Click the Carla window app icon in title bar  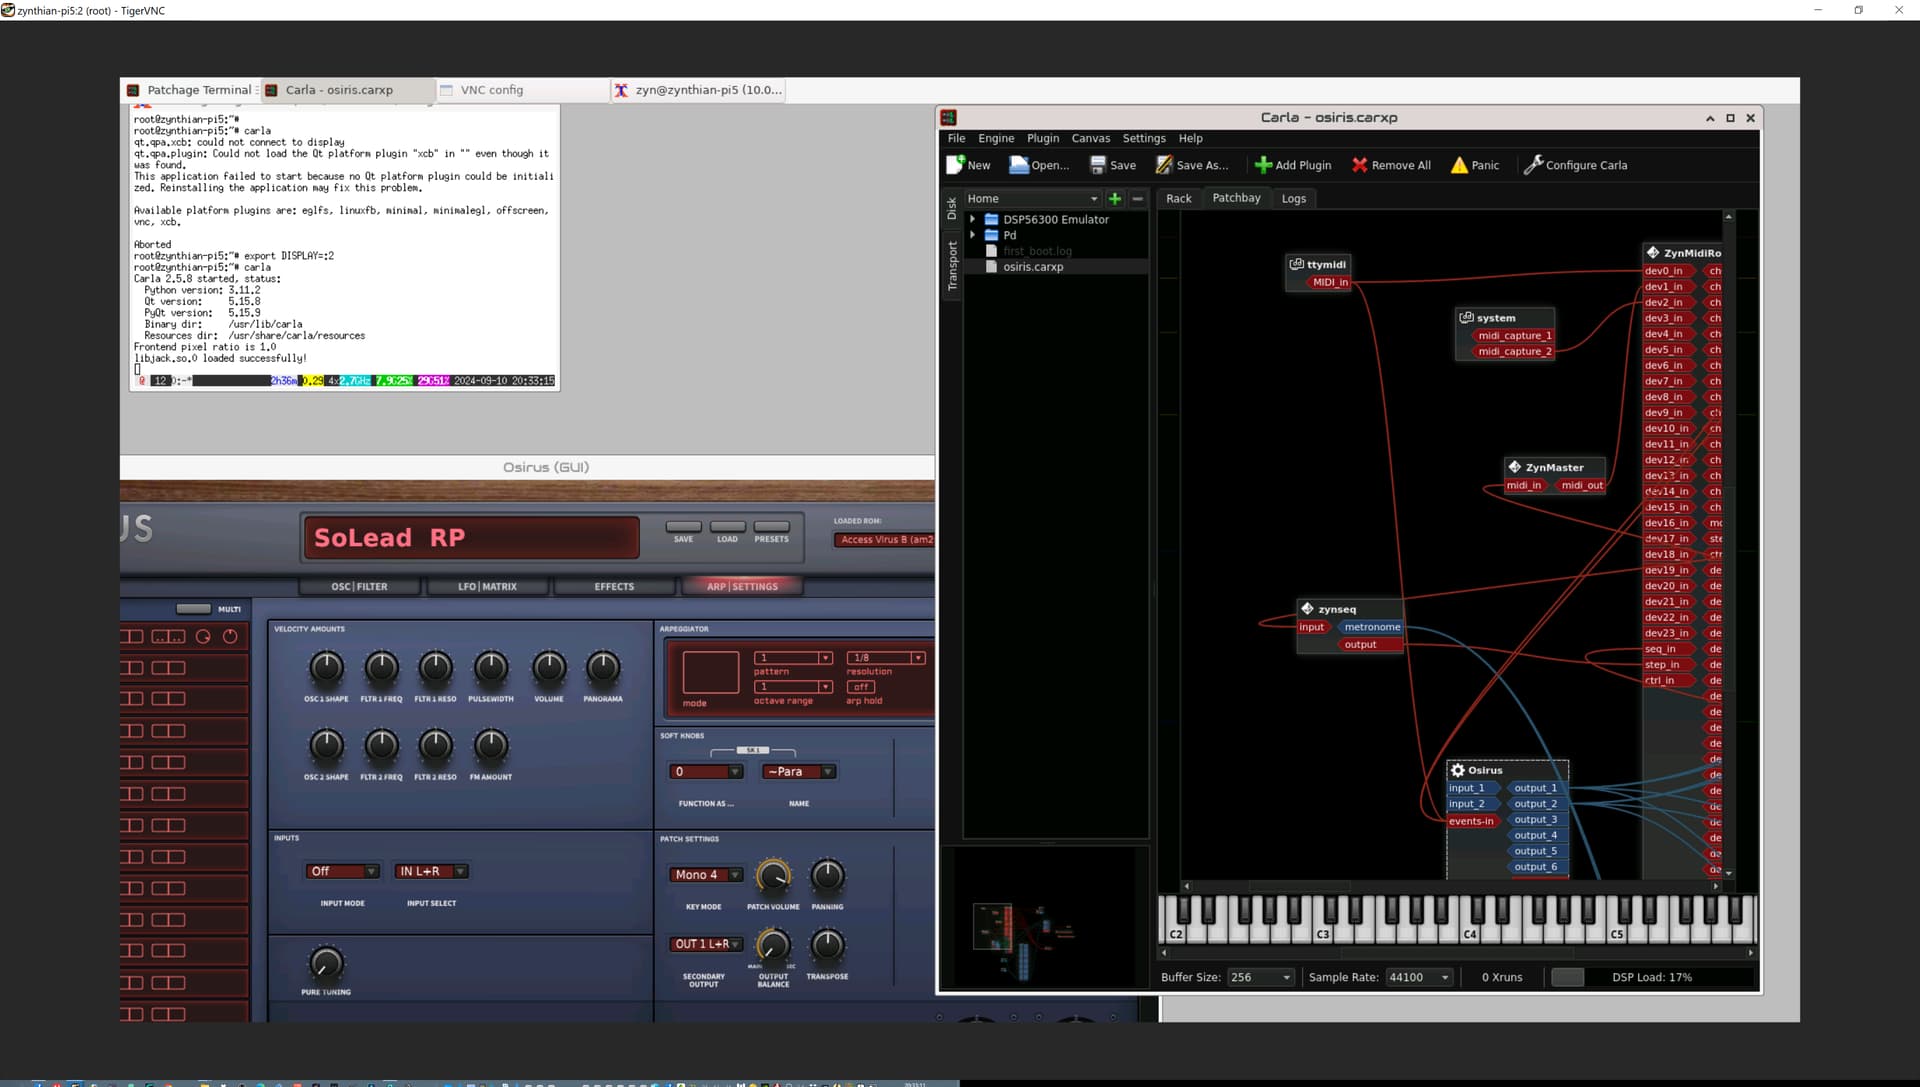[949, 118]
